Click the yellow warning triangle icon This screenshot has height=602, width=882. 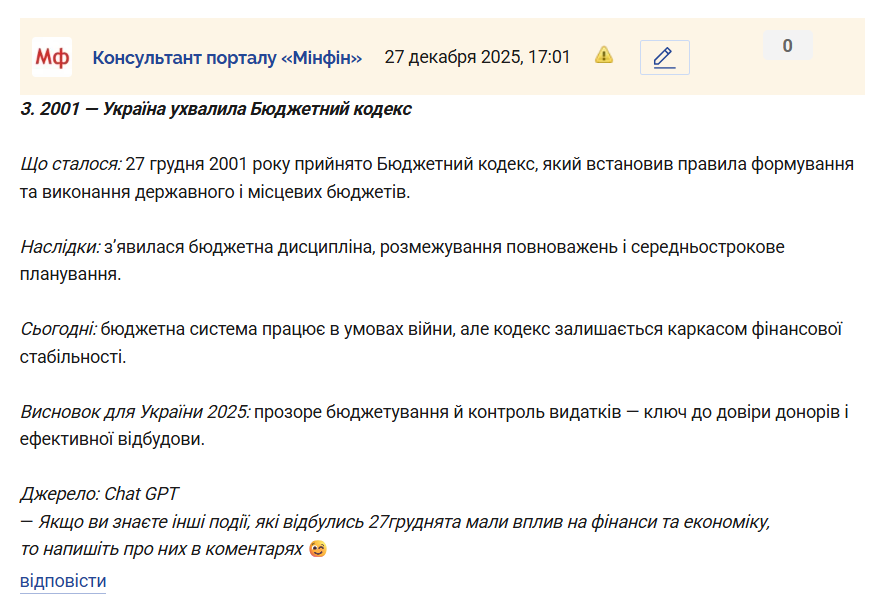(604, 55)
